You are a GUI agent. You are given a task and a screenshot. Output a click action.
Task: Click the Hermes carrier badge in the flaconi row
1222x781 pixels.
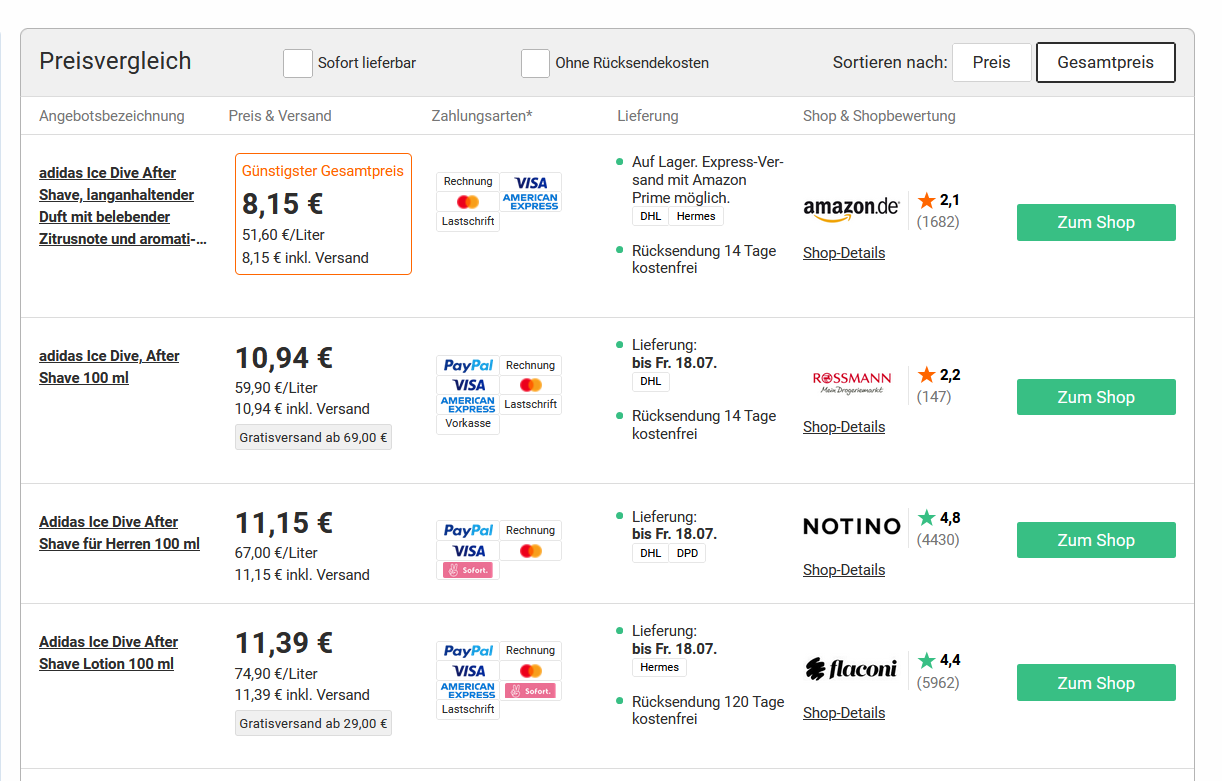coord(660,667)
